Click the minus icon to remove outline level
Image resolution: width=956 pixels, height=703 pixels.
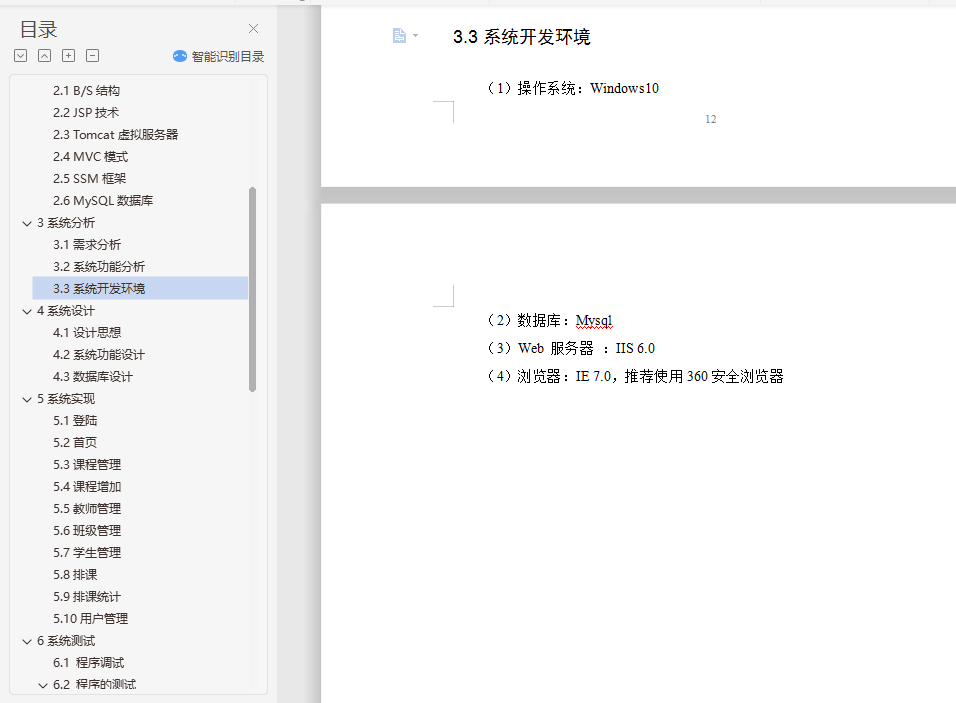(x=93, y=55)
